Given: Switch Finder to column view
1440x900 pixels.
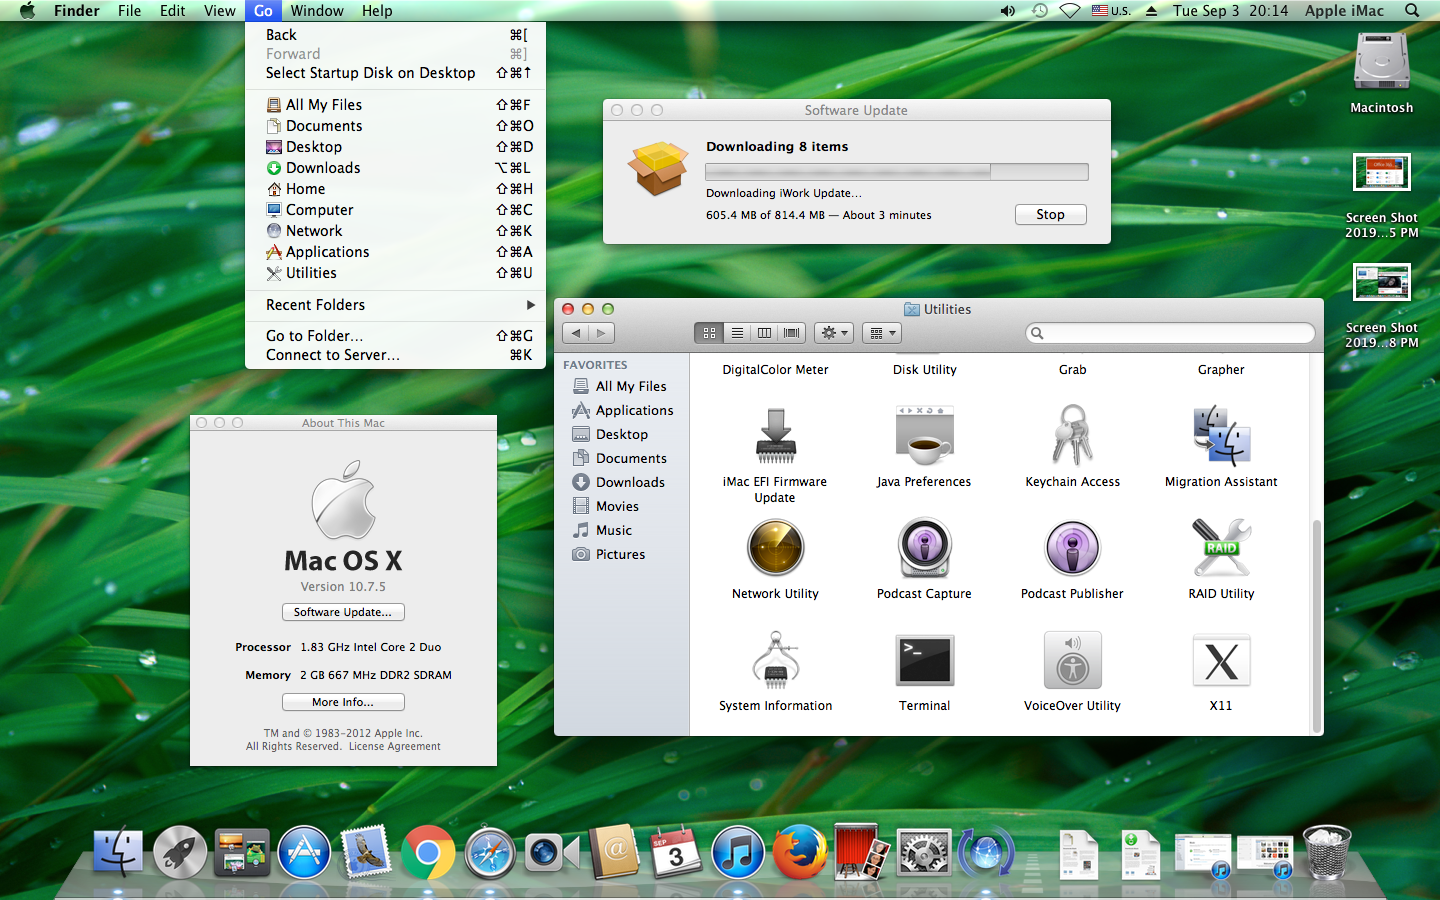Looking at the screenshot, I should click(764, 333).
